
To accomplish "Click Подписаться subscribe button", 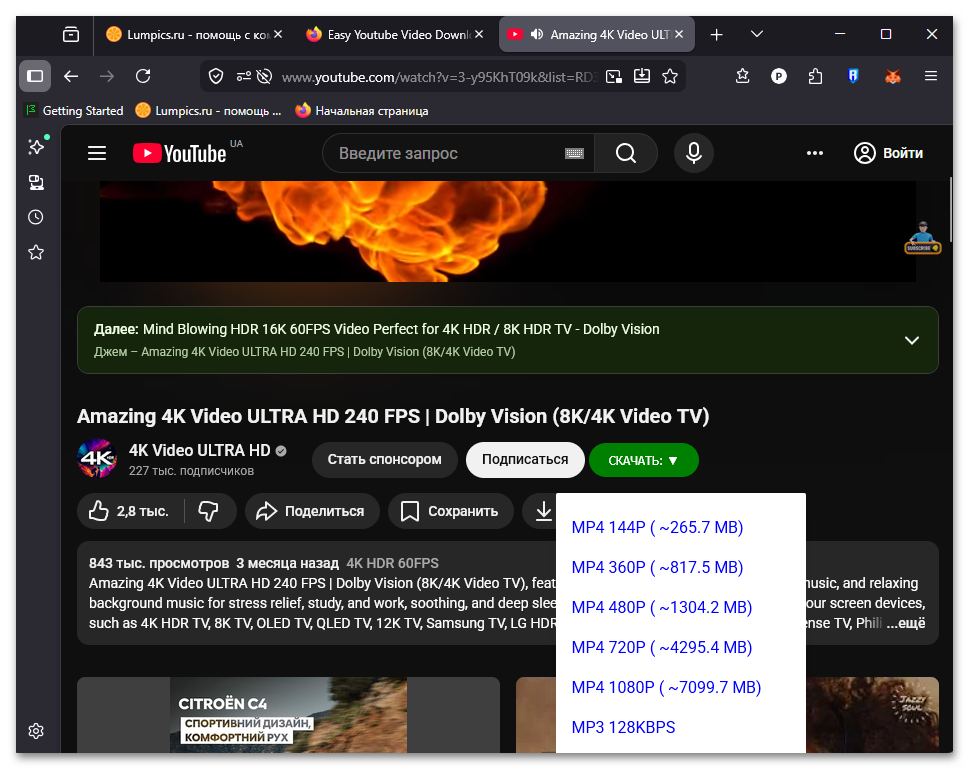I will pos(525,460).
